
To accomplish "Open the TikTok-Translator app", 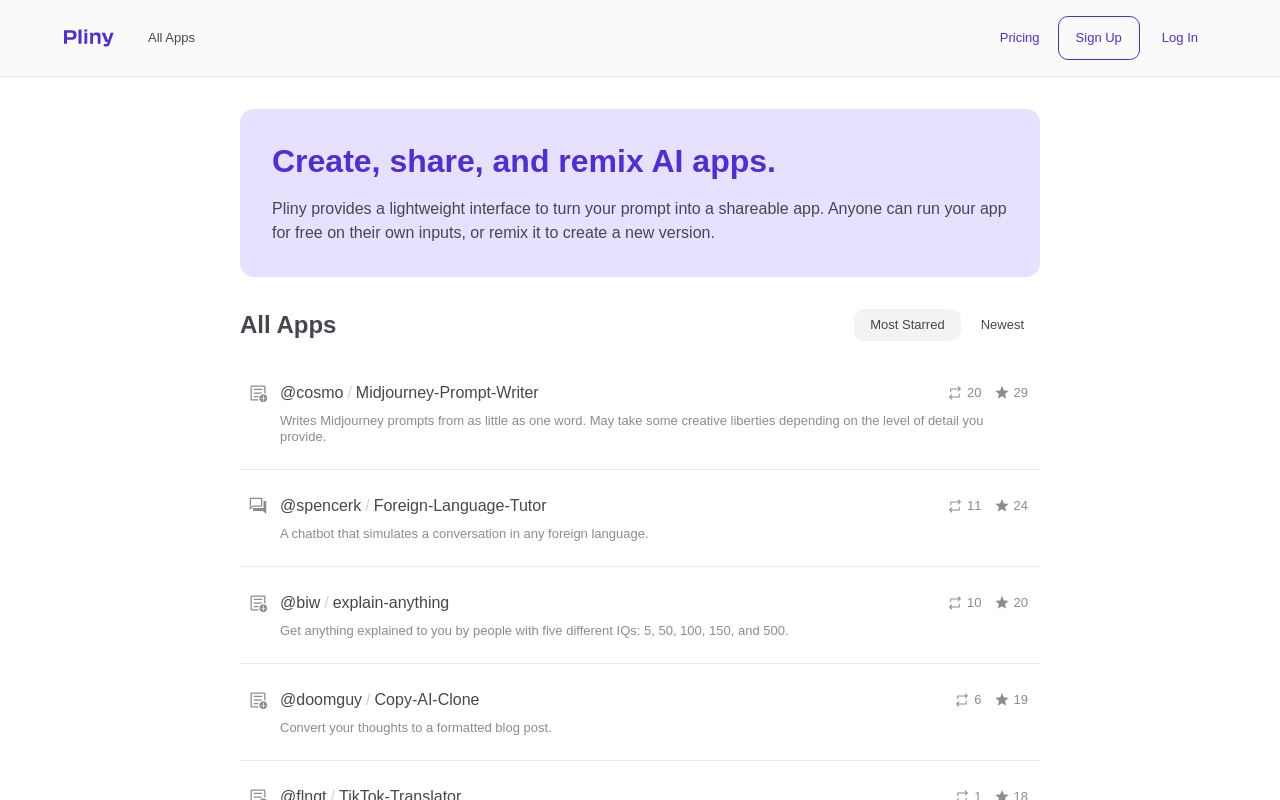I will coord(400,795).
